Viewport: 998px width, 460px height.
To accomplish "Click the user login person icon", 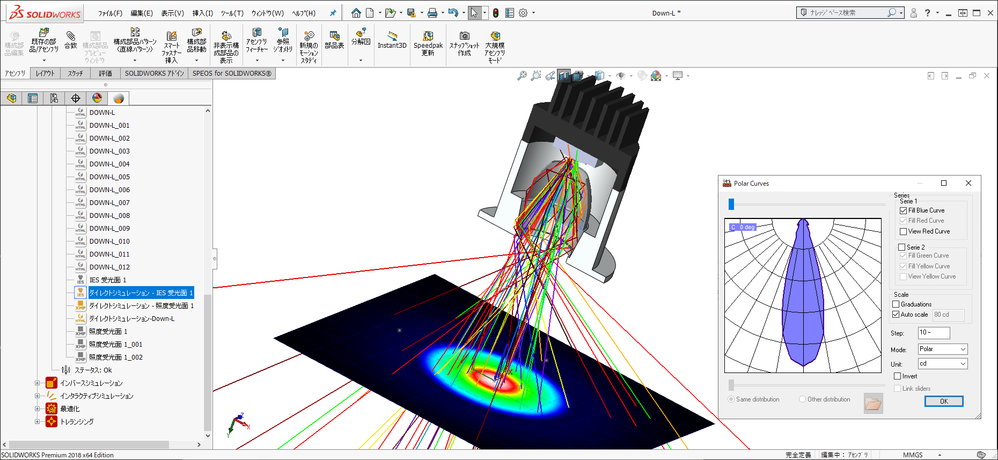I will coord(914,12).
